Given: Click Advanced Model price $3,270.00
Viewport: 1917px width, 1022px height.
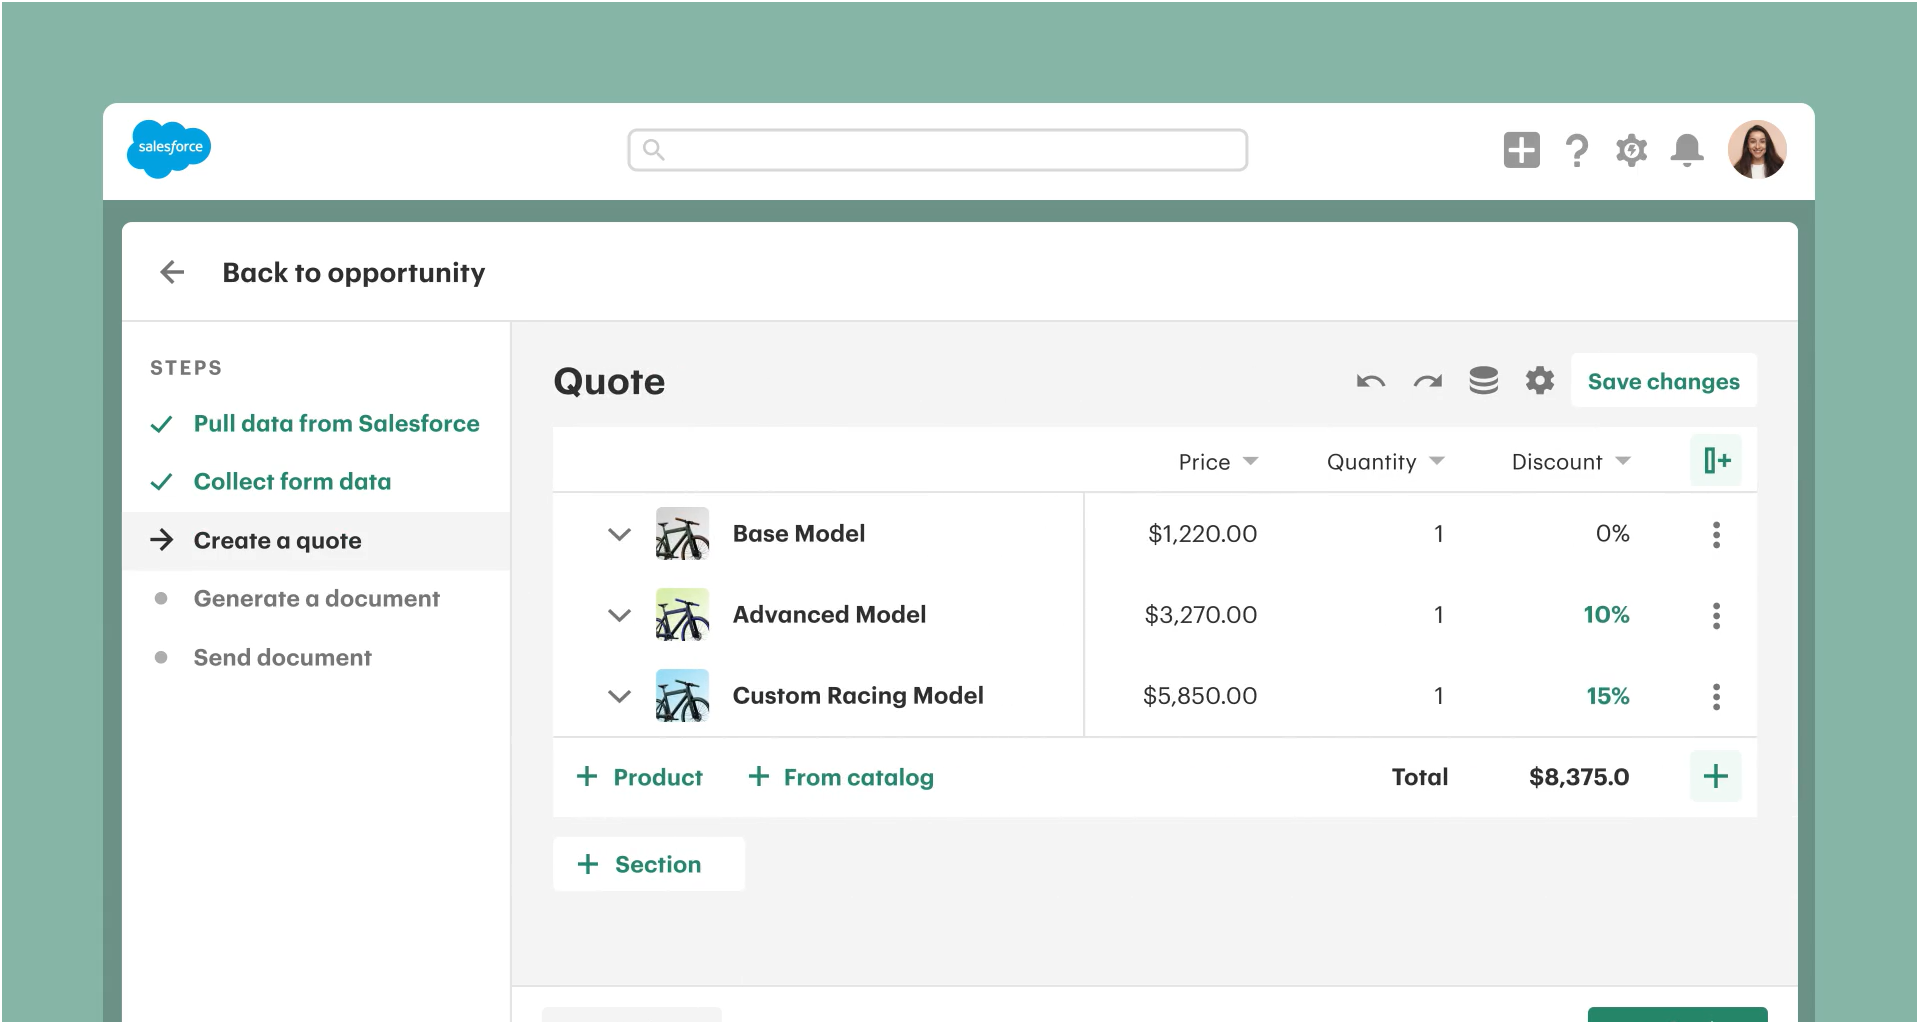Looking at the screenshot, I should [1200, 615].
